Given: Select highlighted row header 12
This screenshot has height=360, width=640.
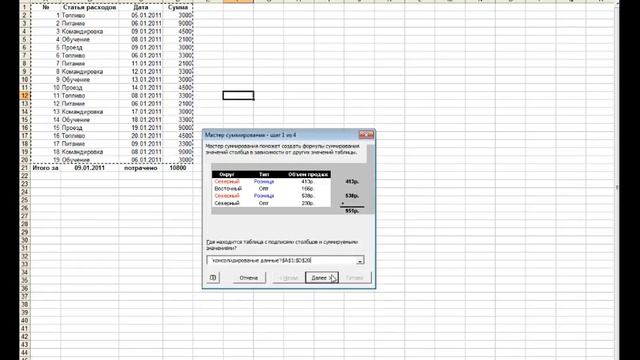Looking at the screenshot, I should pyautogui.click(x=25, y=96).
